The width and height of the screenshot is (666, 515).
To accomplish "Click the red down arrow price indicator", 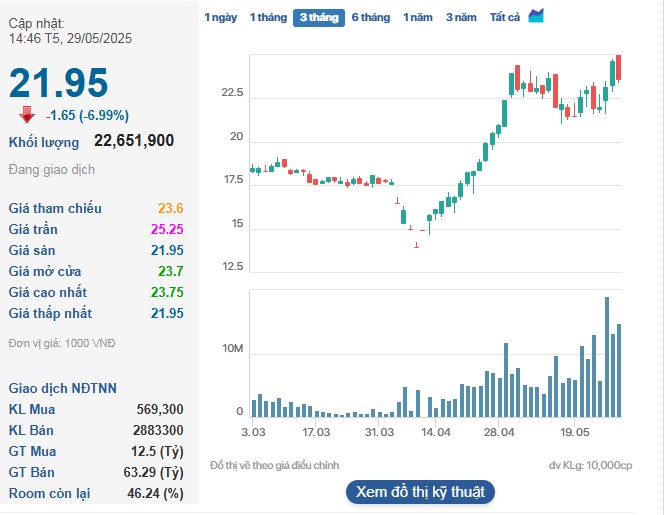I will pos(27,114).
